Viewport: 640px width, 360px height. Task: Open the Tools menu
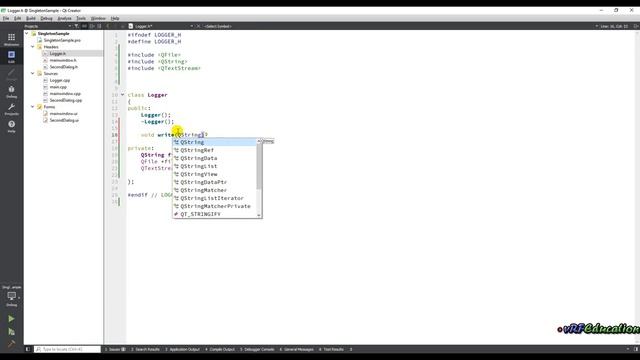pos(81,18)
